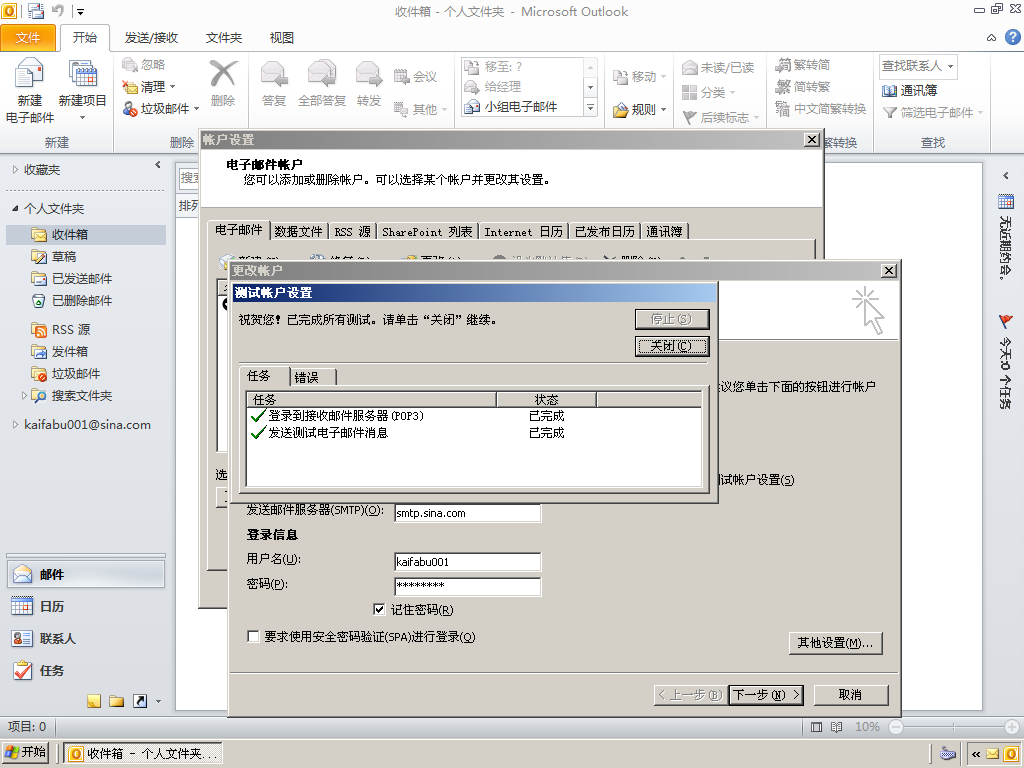Enable the SPA secure password authentication checkbox
Image resolution: width=1024 pixels, height=768 pixels.
pyautogui.click(x=253, y=636)
